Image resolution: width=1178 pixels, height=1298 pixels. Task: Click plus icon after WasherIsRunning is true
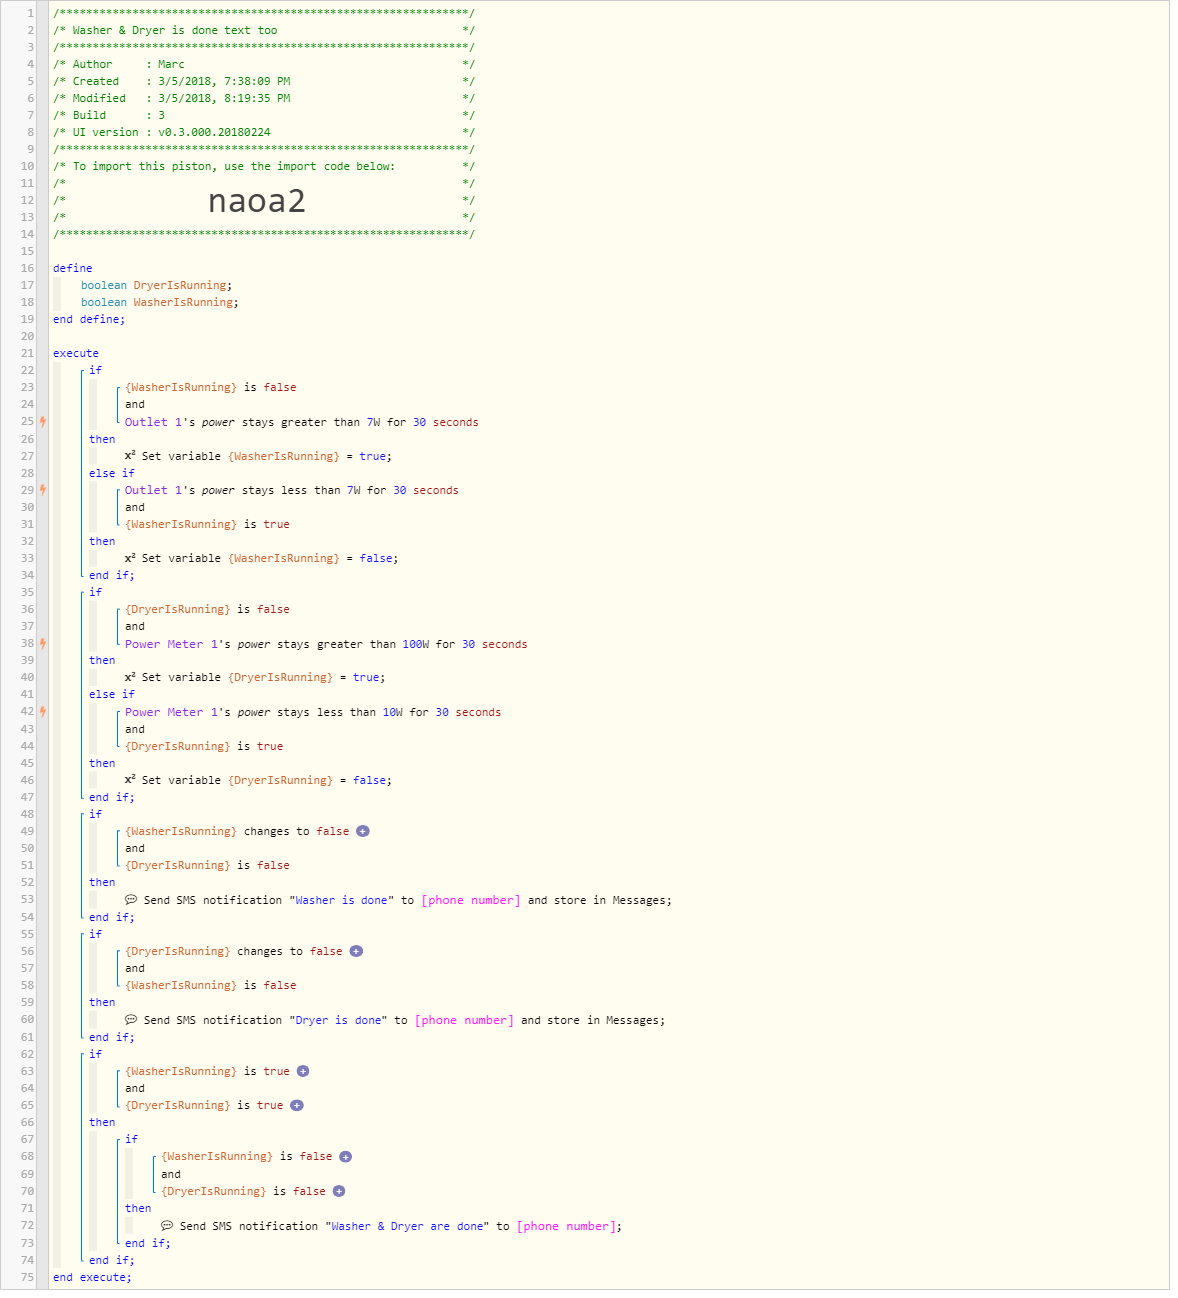303,1071
